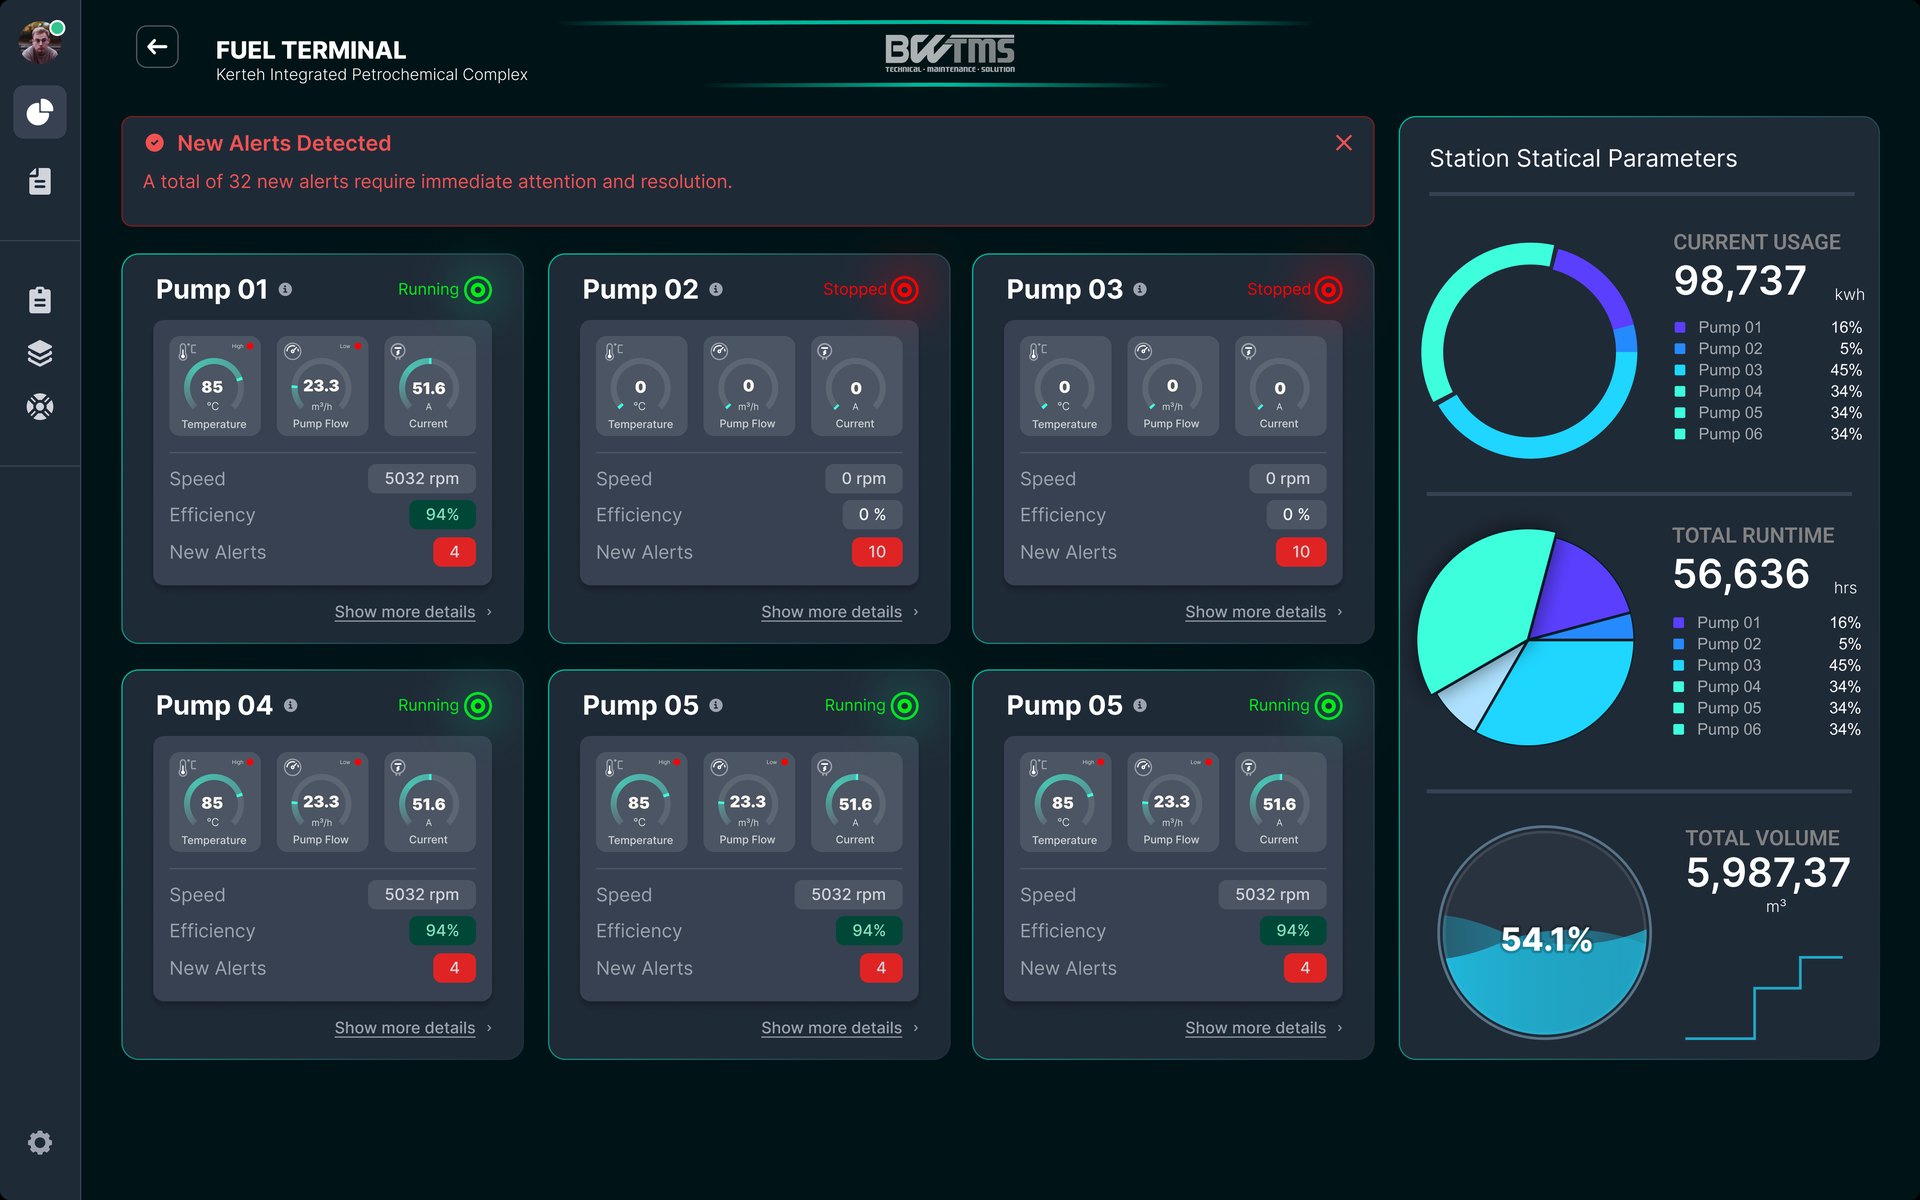1920x1200 pixels.
Task: Click the BWTMS logo
Action: [x=950, y=53]
